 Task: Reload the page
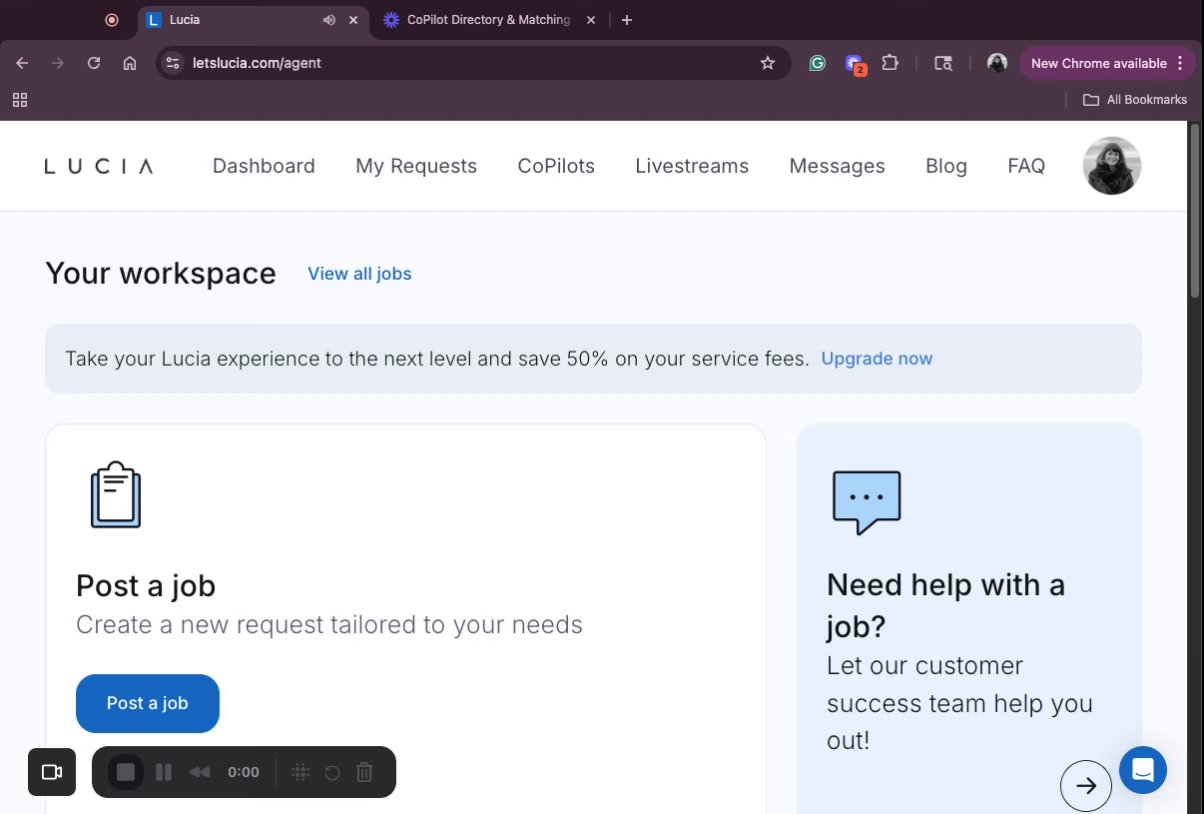(94, 63)
